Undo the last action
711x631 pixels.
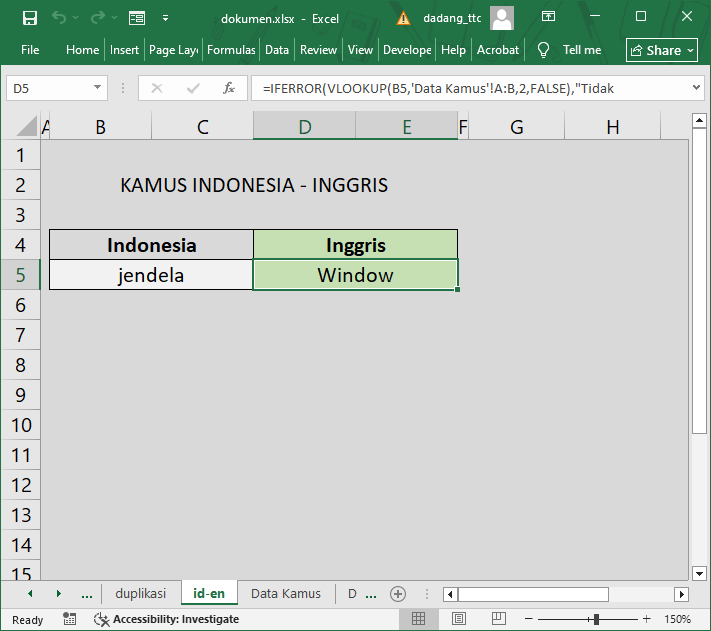(59, 18)
